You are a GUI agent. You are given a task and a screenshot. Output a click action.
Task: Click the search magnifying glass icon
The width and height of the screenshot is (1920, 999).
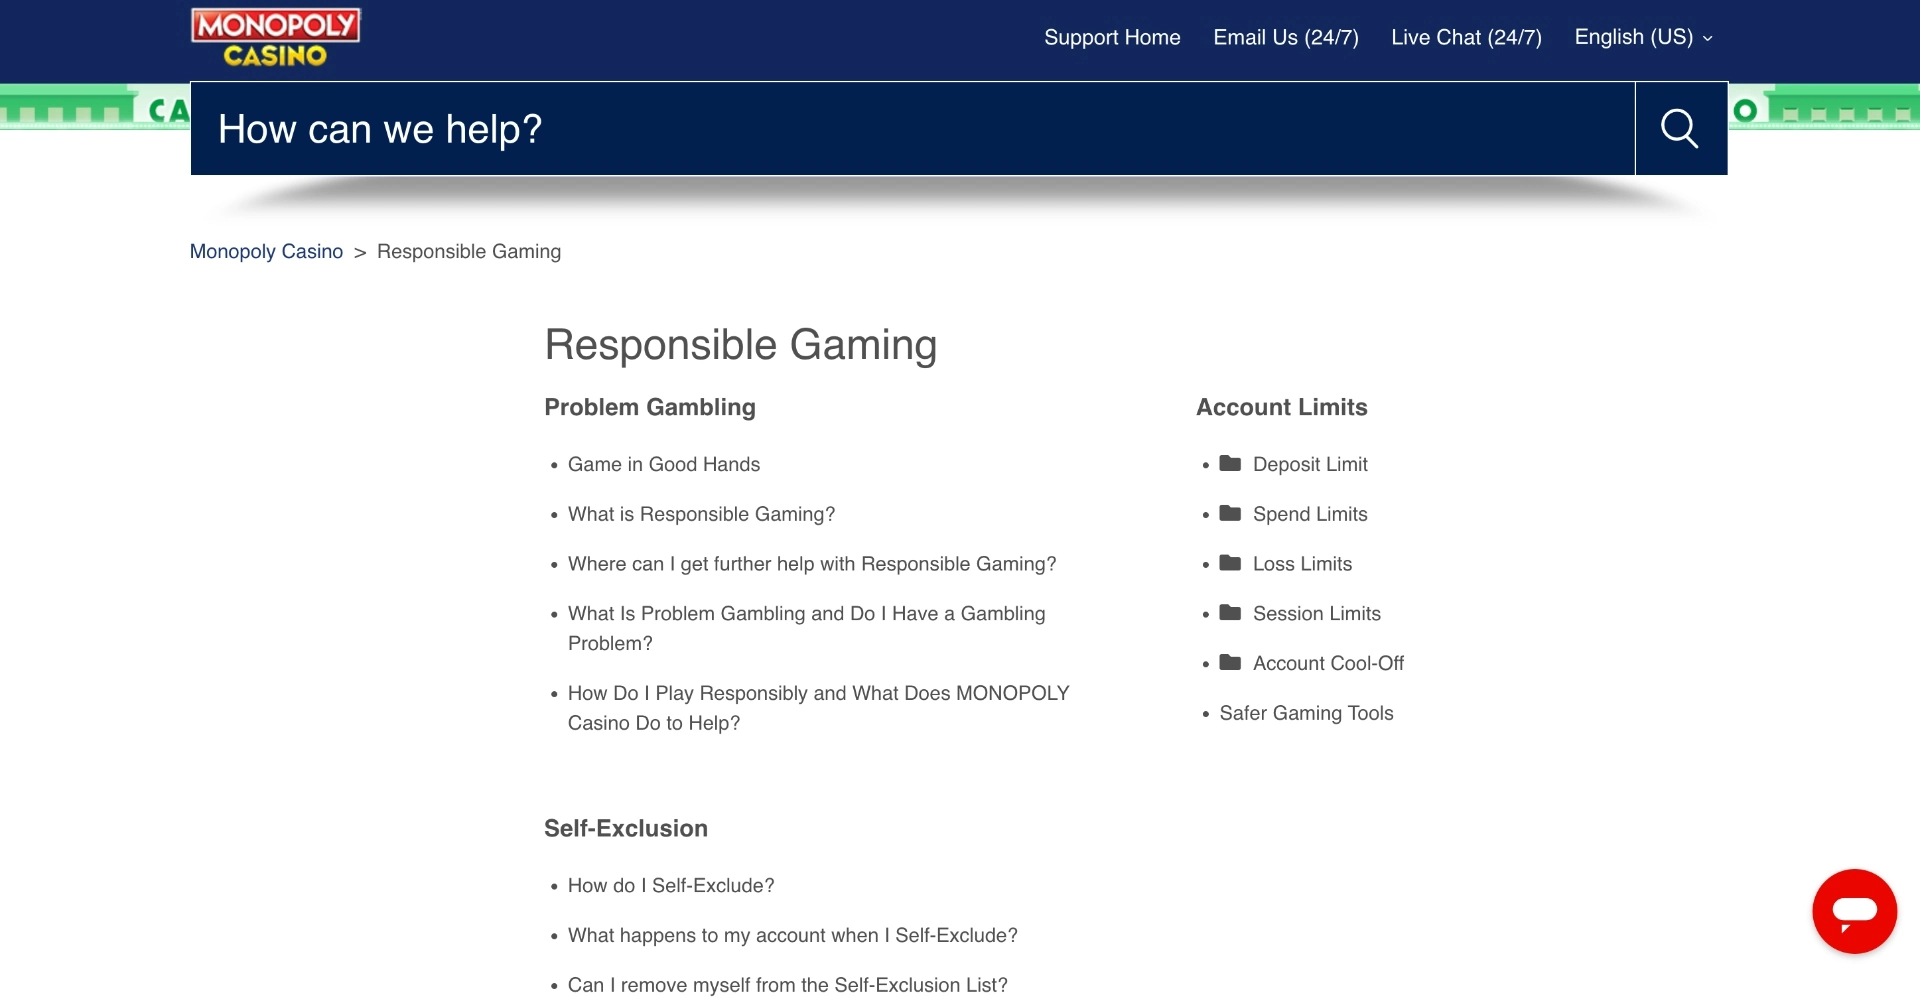click(1679, 128)
